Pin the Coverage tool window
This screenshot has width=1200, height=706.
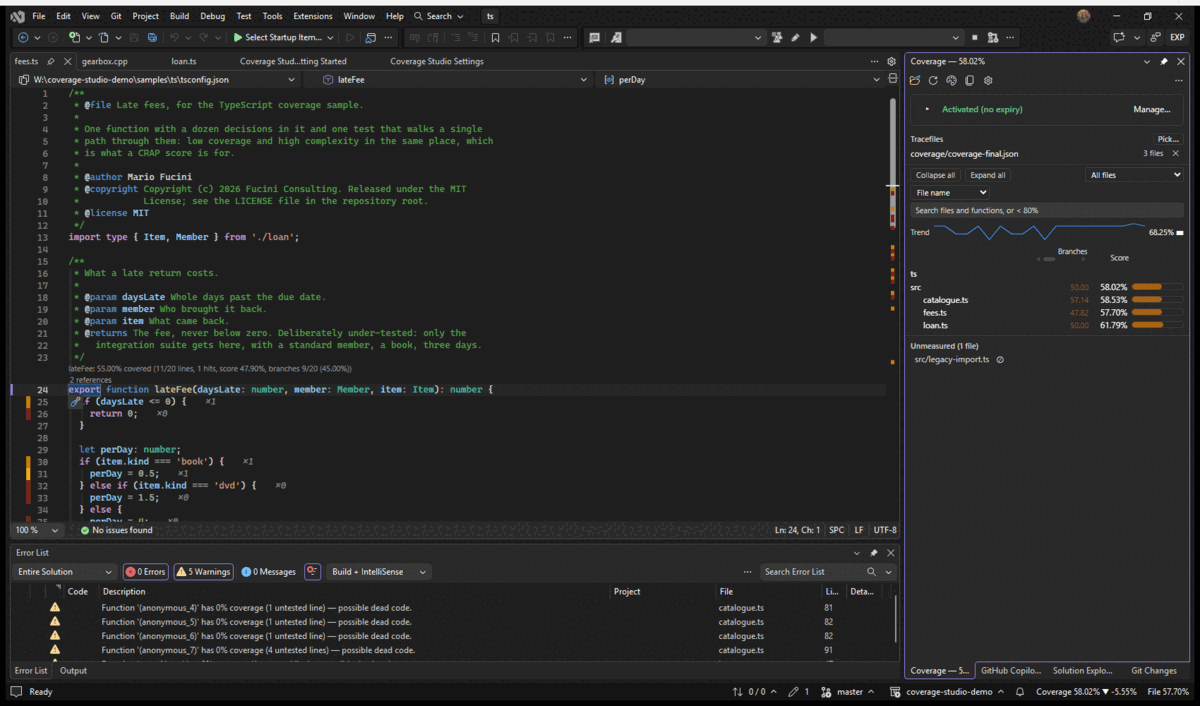[x=1164, y=61]
